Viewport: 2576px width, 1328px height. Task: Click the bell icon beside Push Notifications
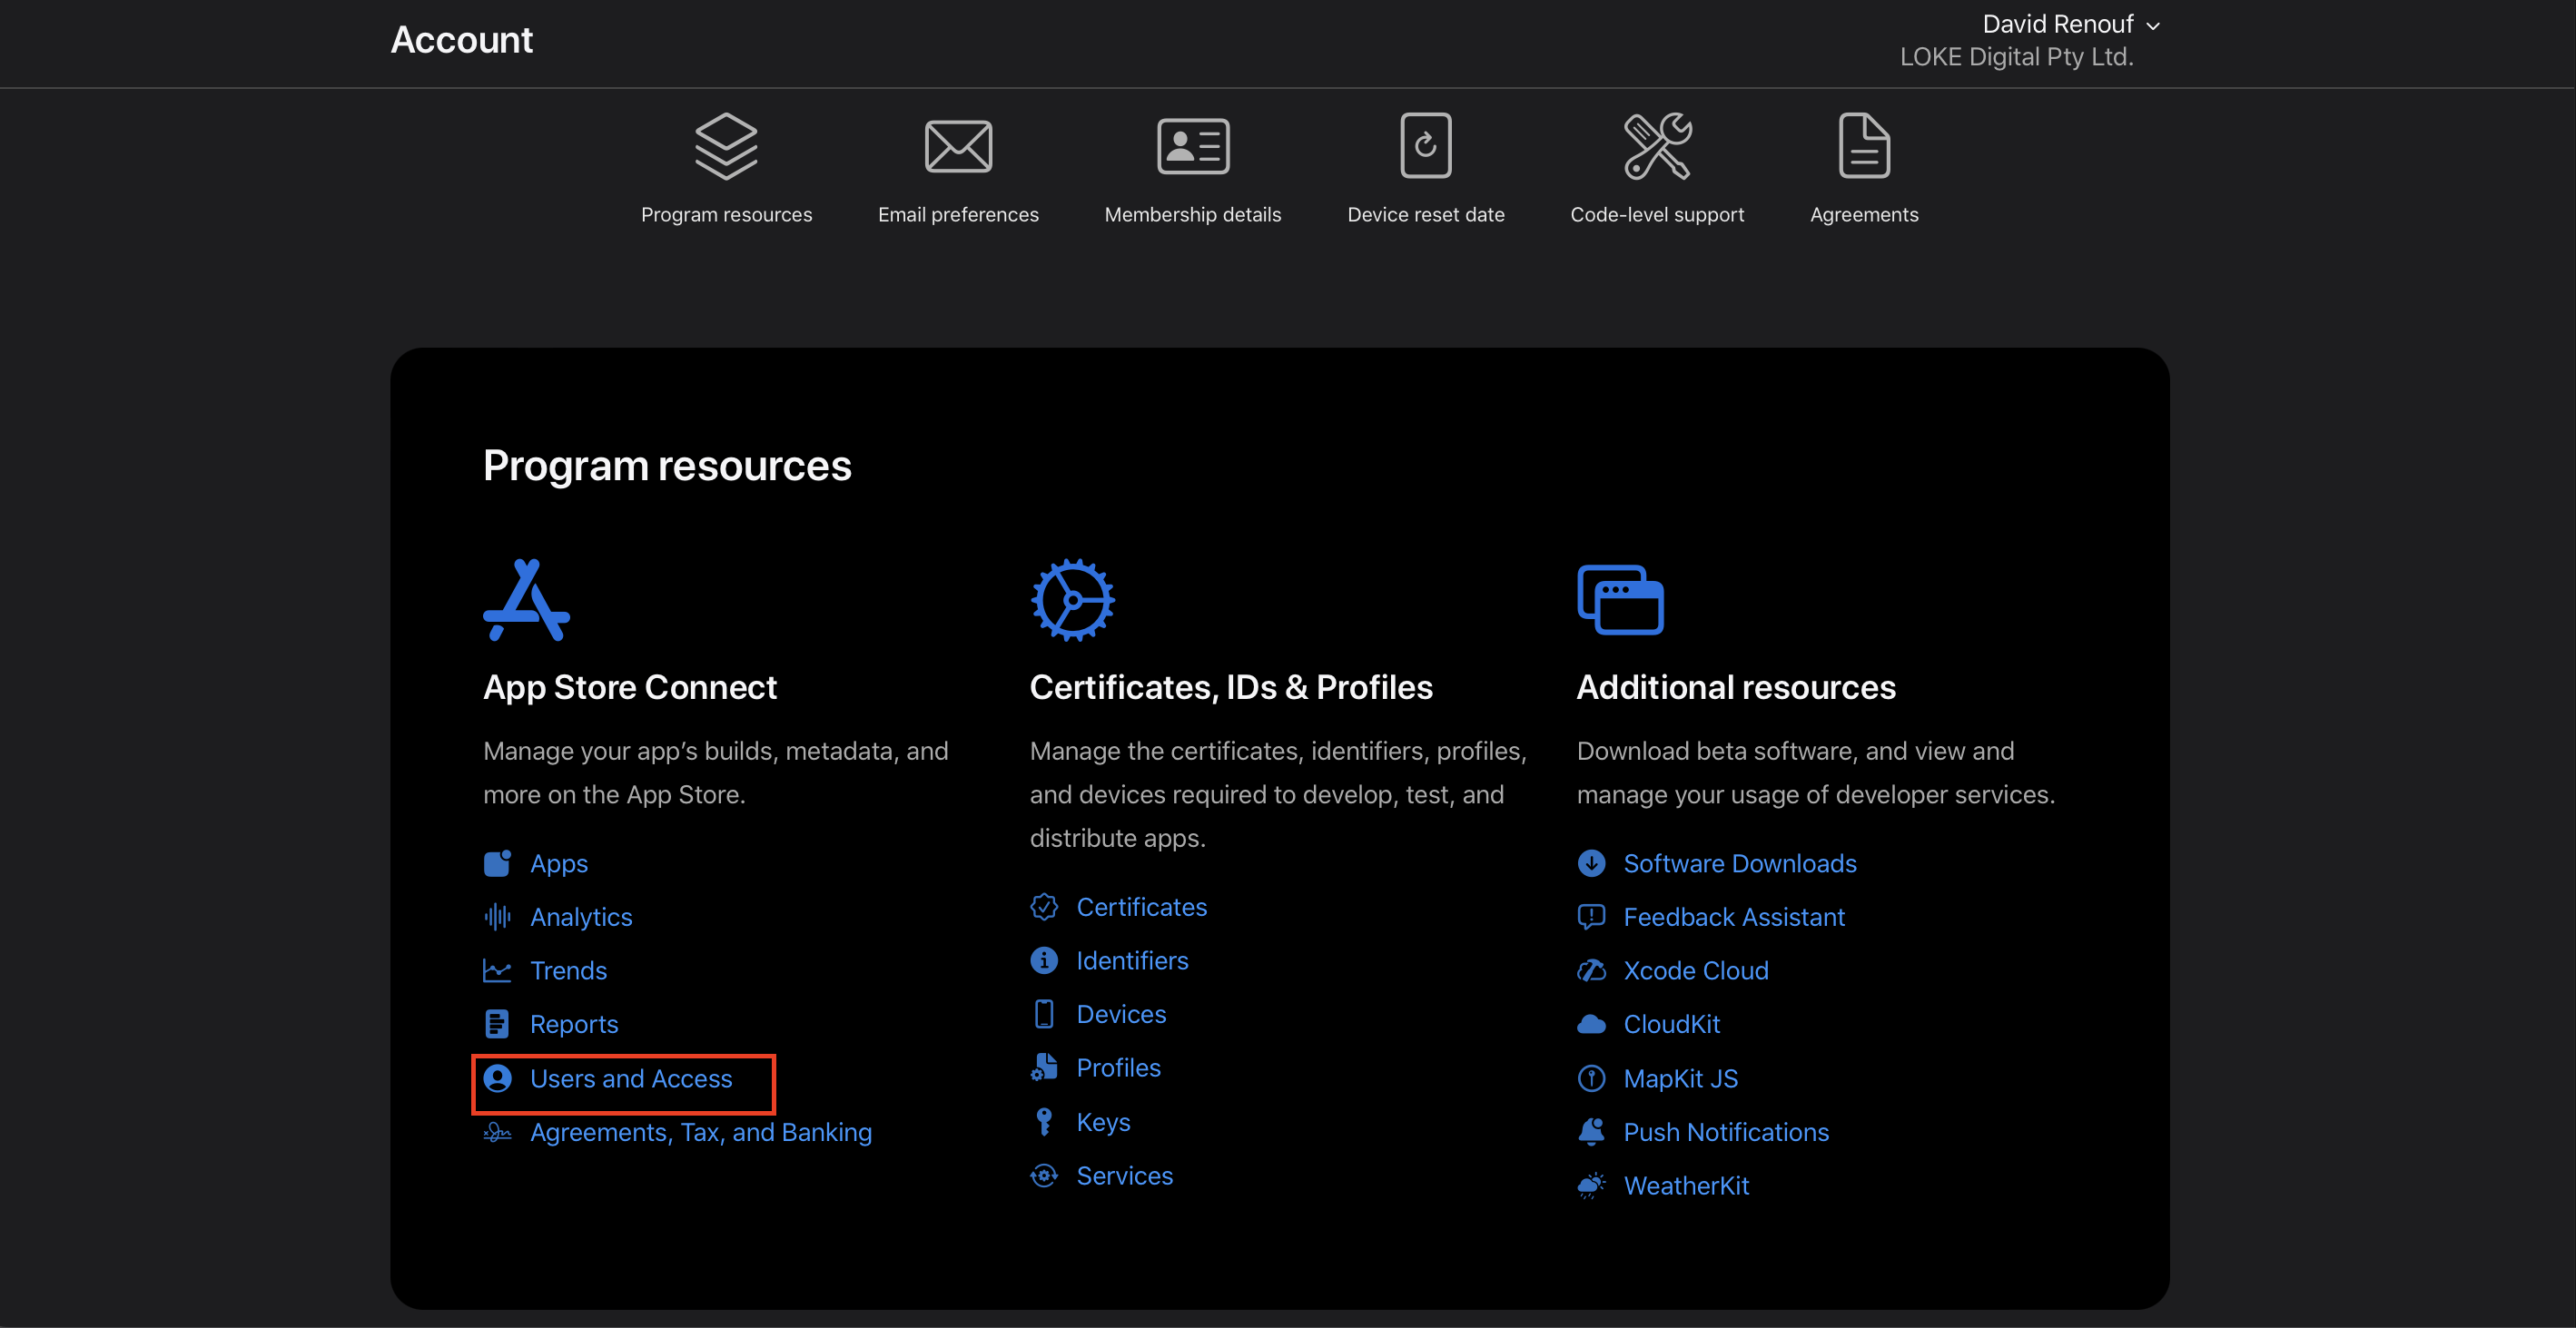click(x=1591, y=1131)
